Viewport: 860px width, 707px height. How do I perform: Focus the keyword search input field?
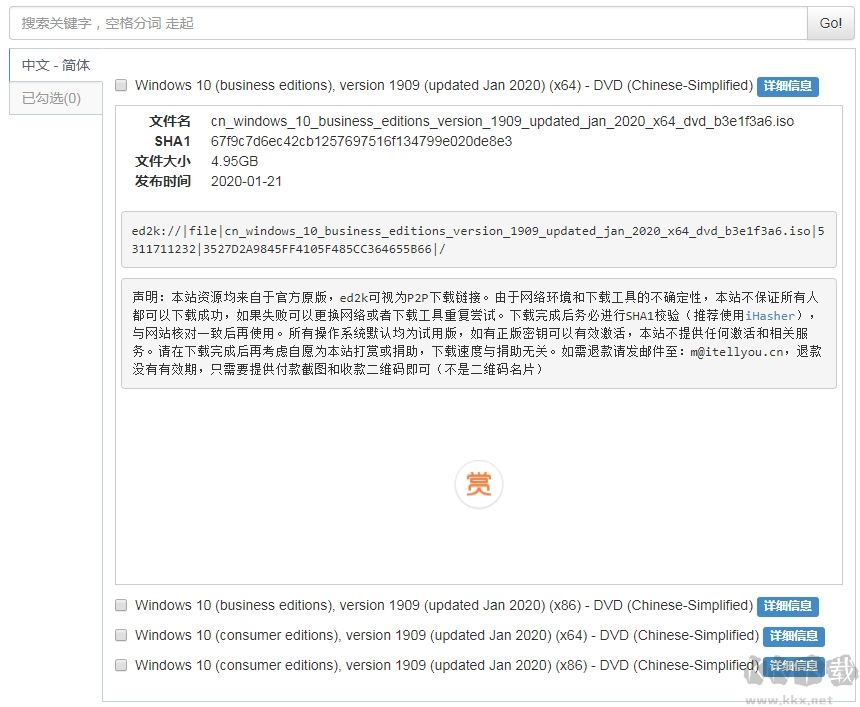tap(409, 23)
